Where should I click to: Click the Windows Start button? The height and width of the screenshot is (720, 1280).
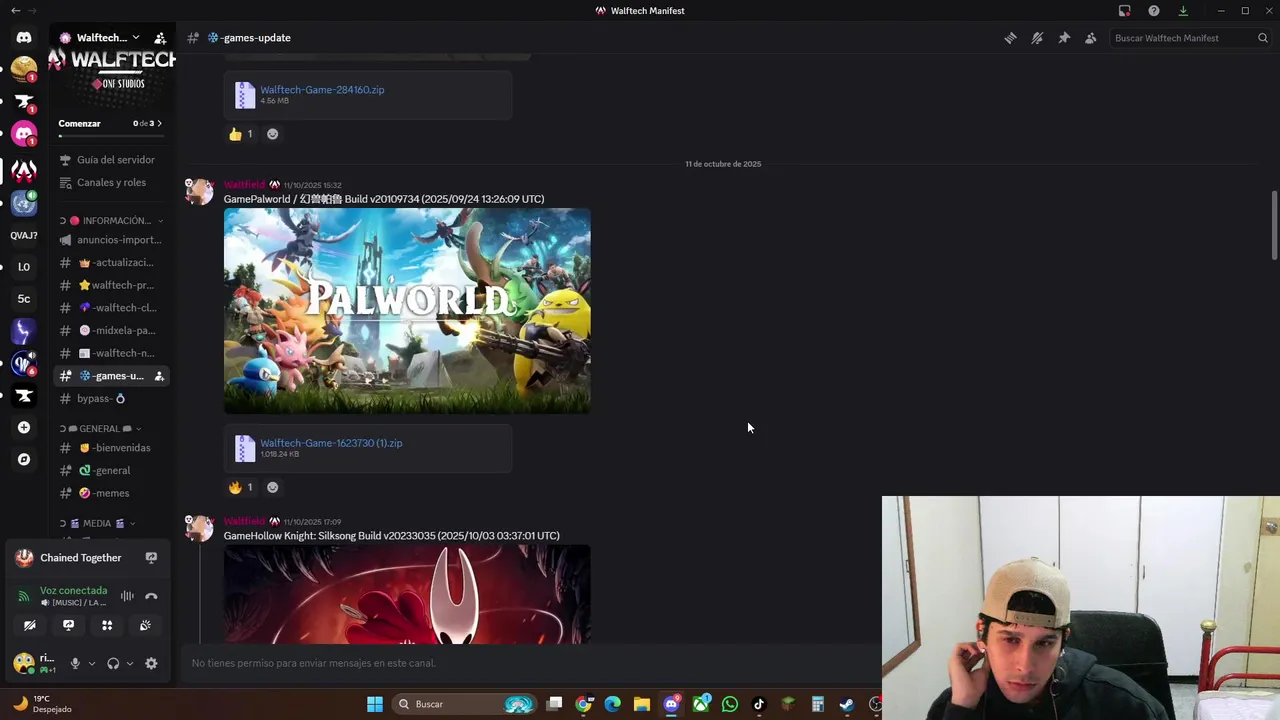pyautogui.click(x=375, y=704)
